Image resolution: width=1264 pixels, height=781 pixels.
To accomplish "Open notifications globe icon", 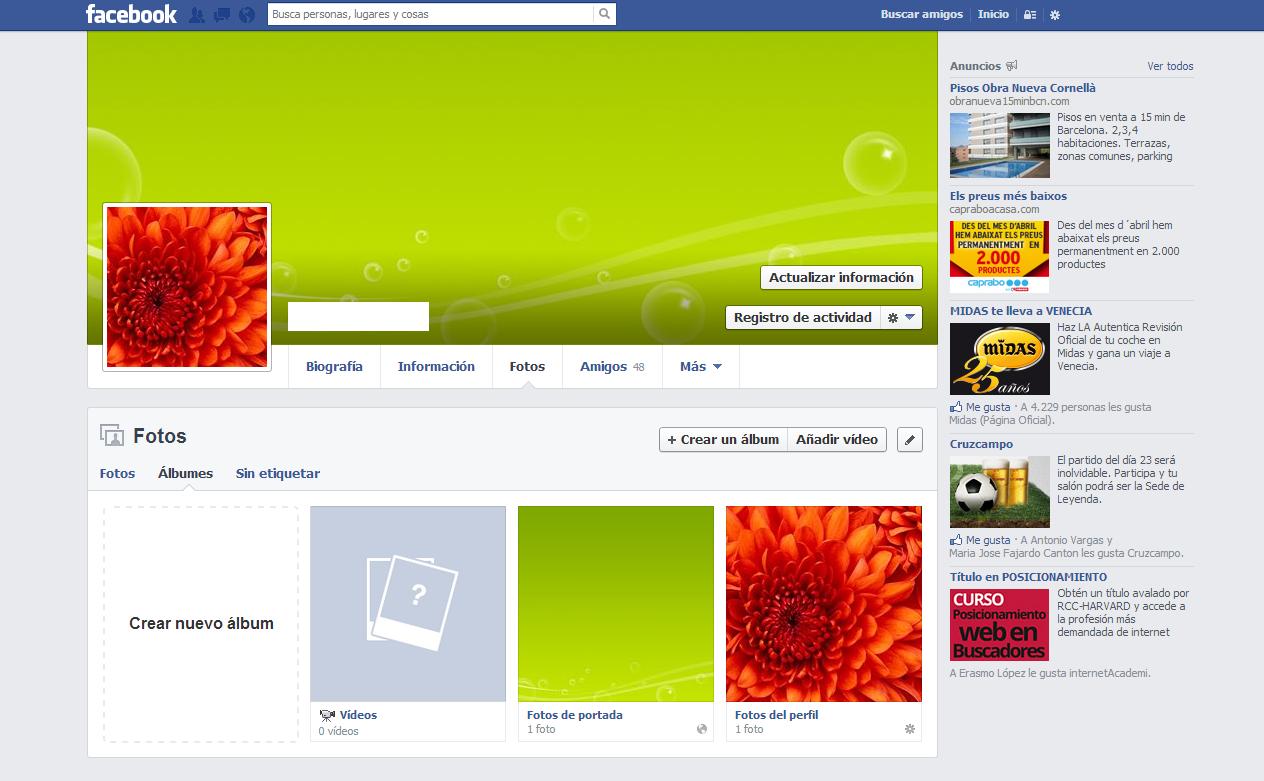I will click(x=247, y=15).
